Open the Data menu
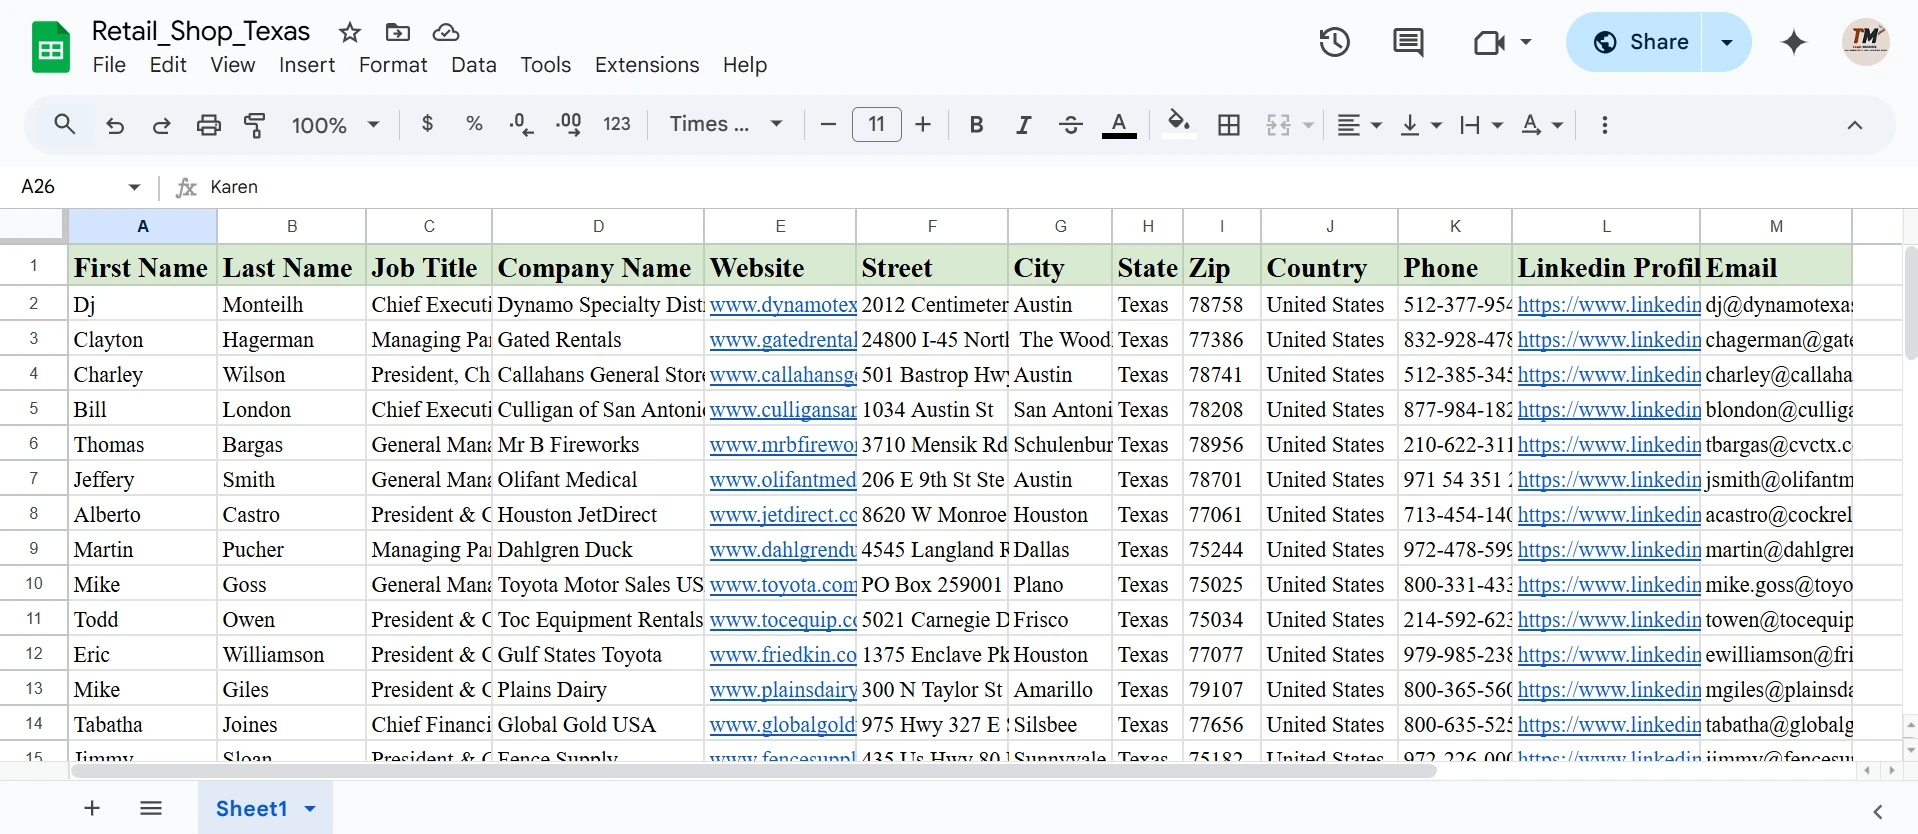This screenshot has height=834, width=1918. 474,65
